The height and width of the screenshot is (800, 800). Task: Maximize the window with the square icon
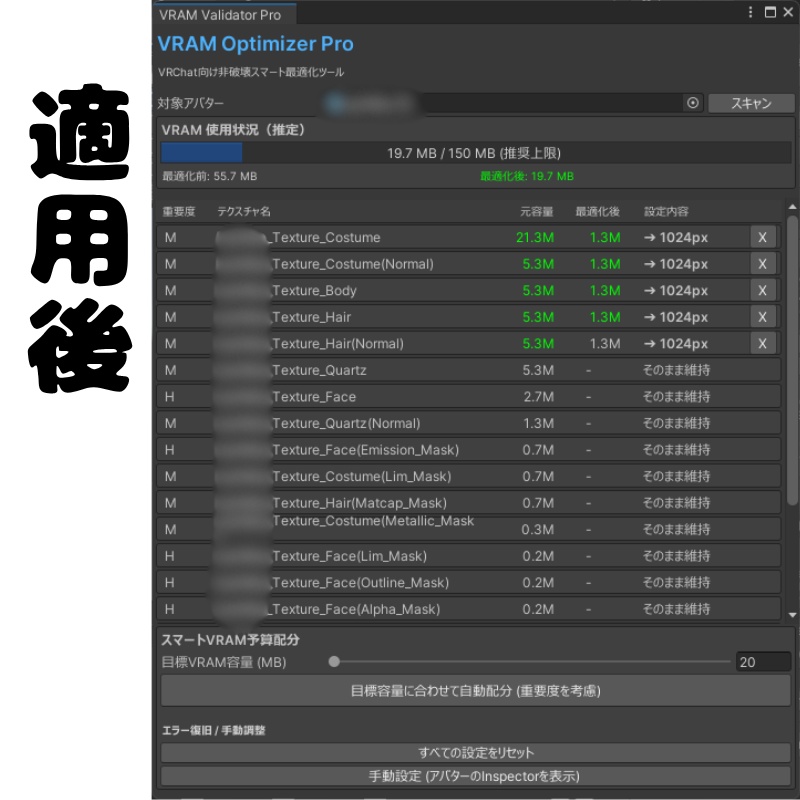click(x=771, y=12)
